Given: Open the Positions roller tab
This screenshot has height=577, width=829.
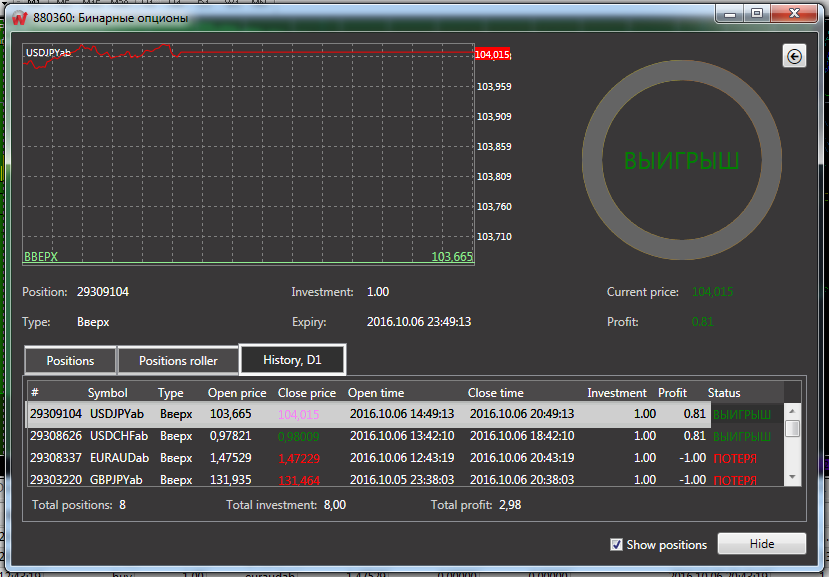Looking at the screenshot, I should (178, 360).
